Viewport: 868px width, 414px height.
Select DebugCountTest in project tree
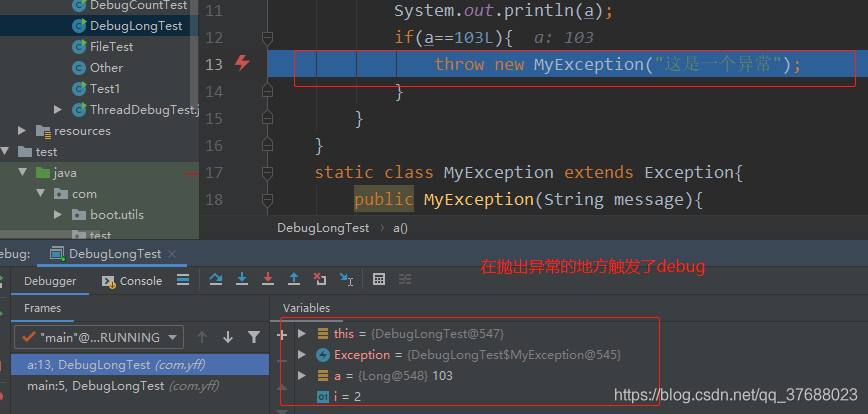click(138, 6)
